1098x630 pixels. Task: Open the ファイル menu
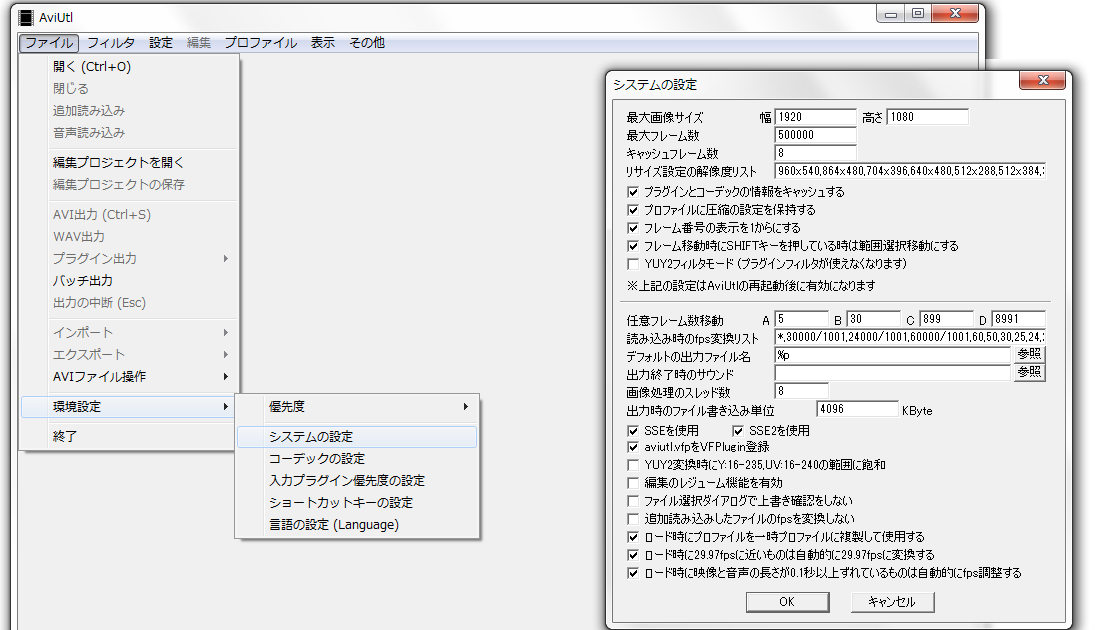49,43
